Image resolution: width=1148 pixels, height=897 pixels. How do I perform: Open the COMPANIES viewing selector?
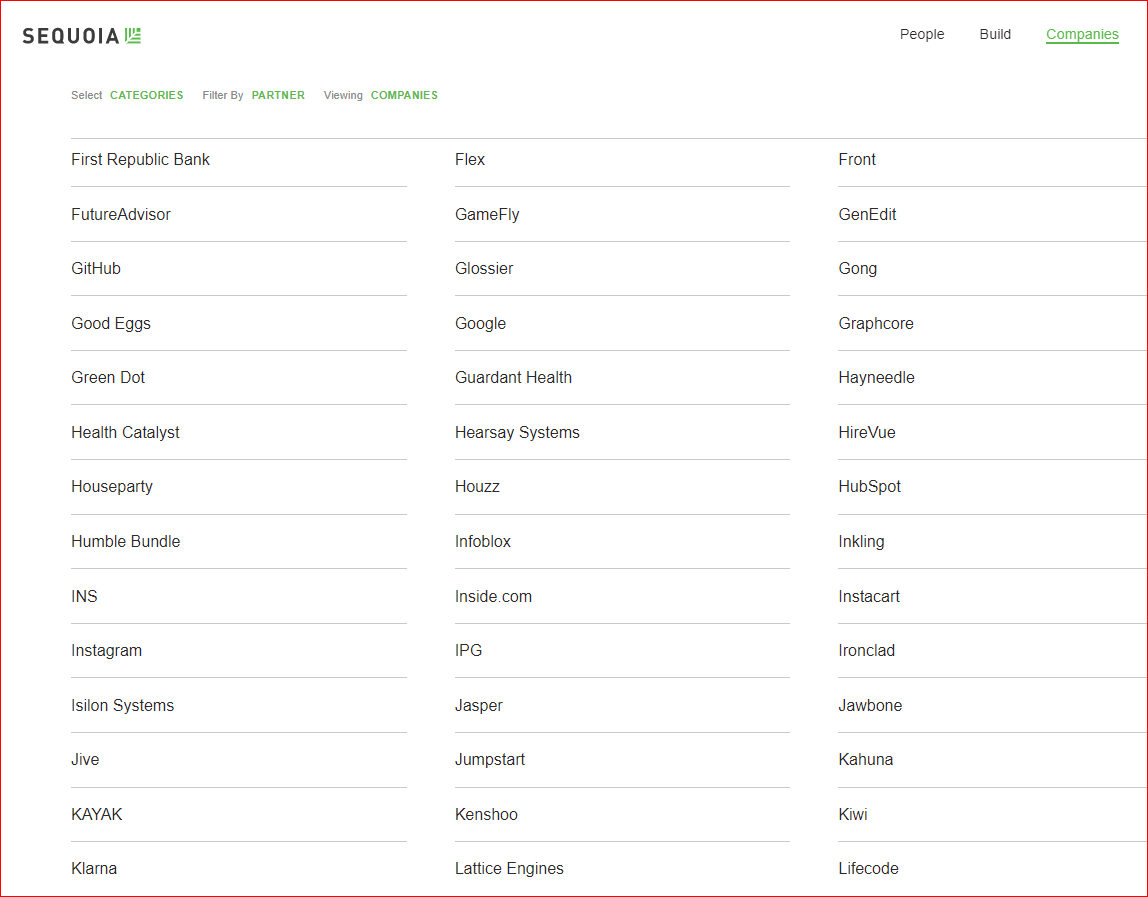pyautogui.click(x=404, y=95)
